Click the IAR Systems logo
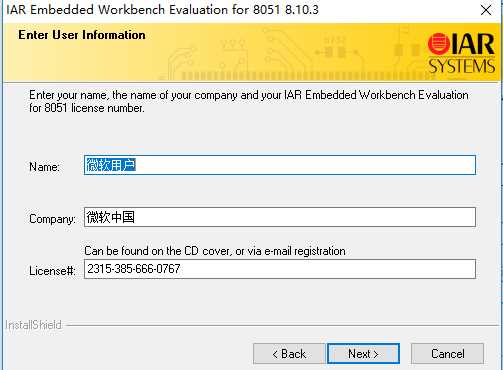The width and height of the screenshot is (503, 370). pos(461,53)
